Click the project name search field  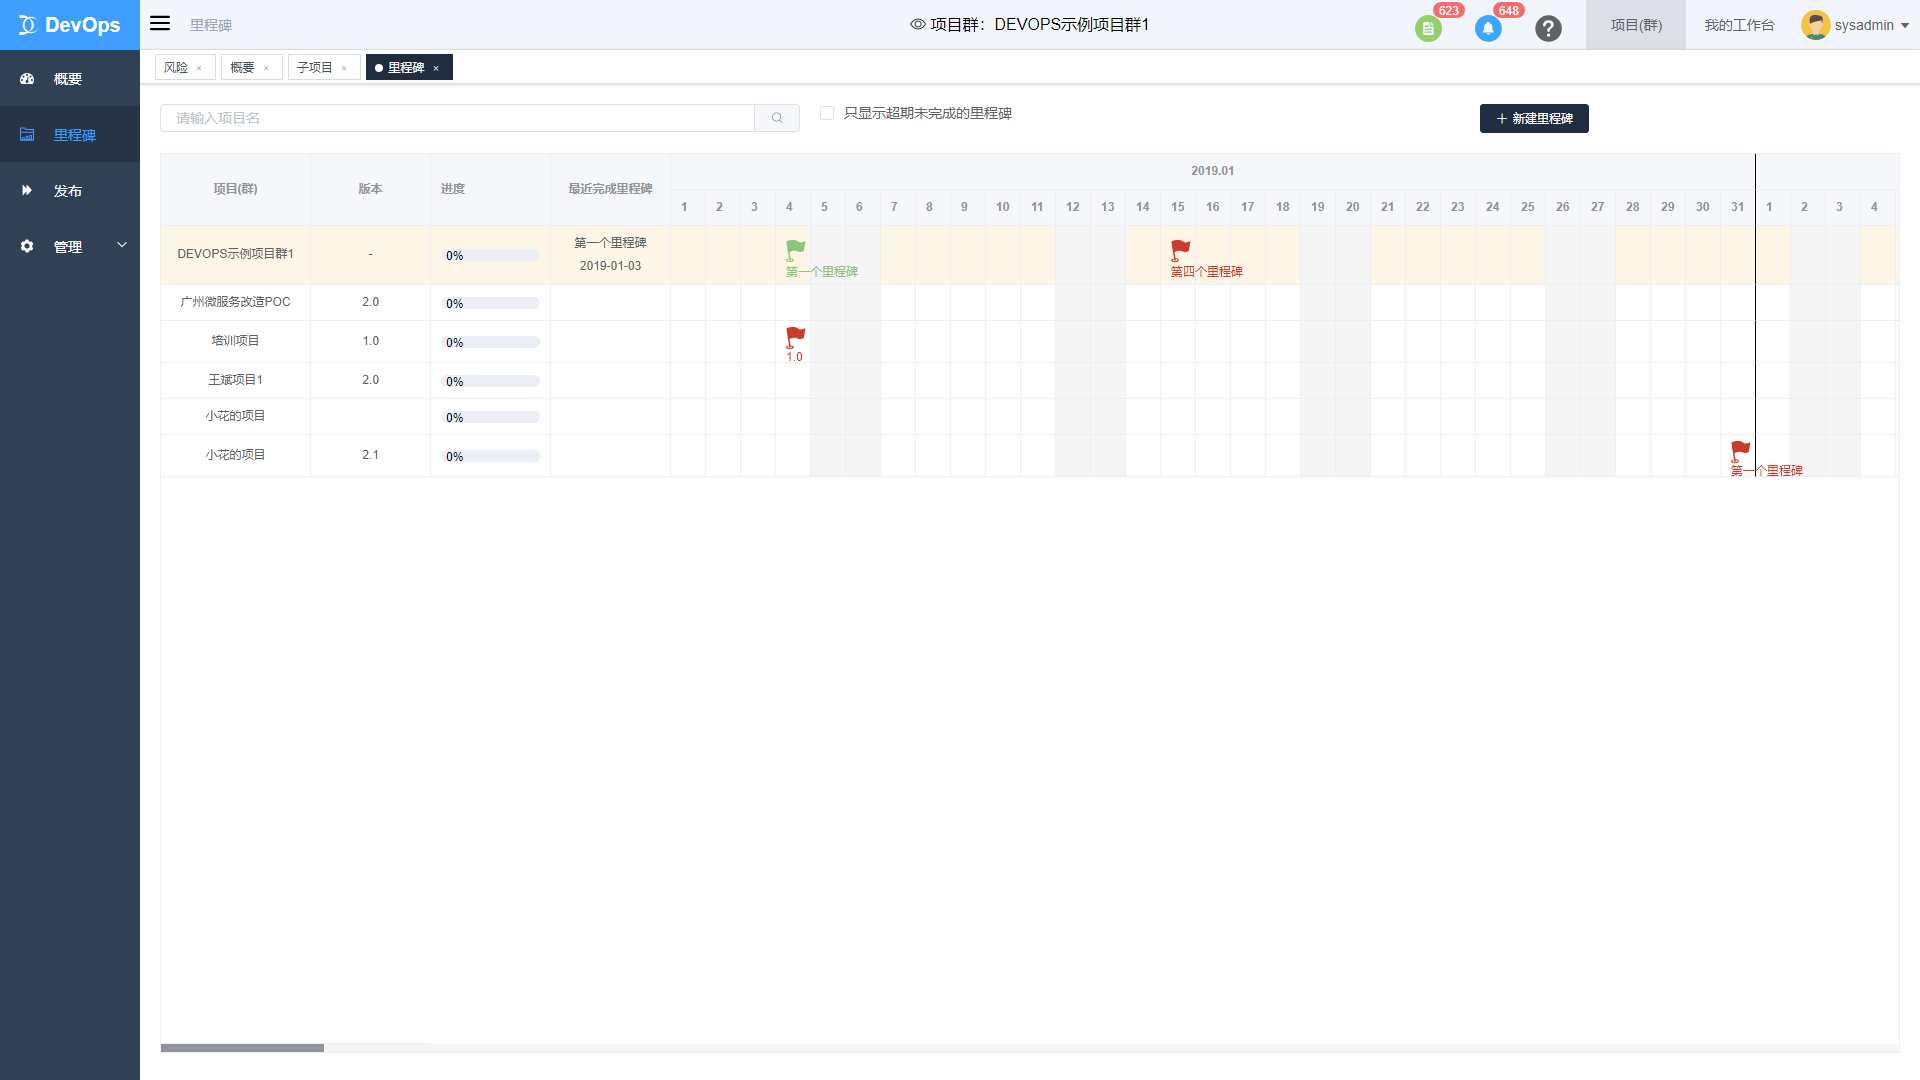457,118
